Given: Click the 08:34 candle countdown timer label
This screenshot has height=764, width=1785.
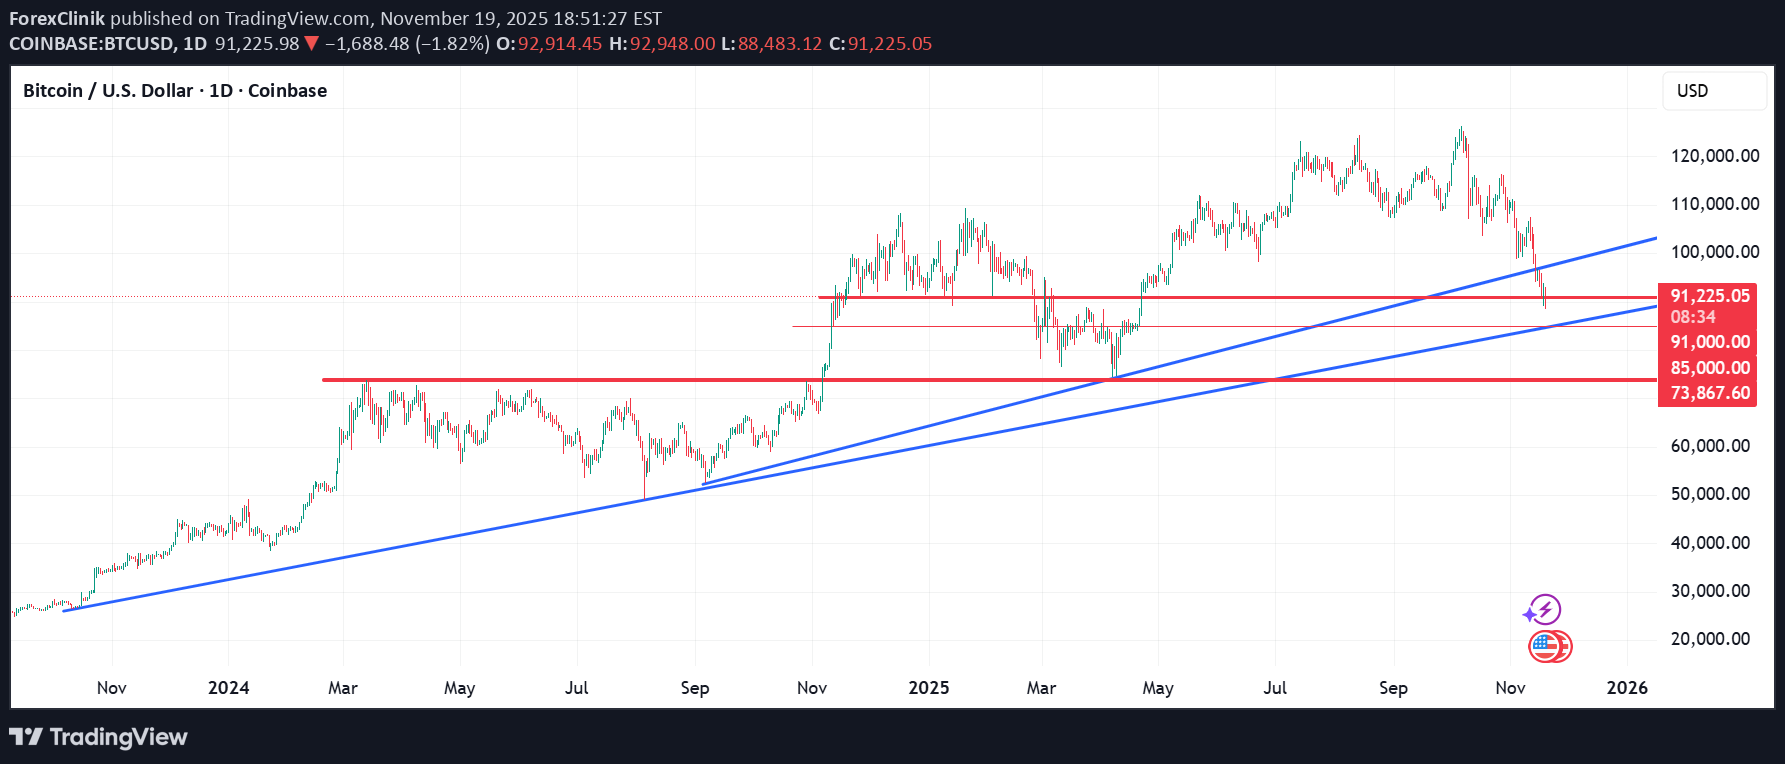Looking at the screenshot, I should 1693,317.
